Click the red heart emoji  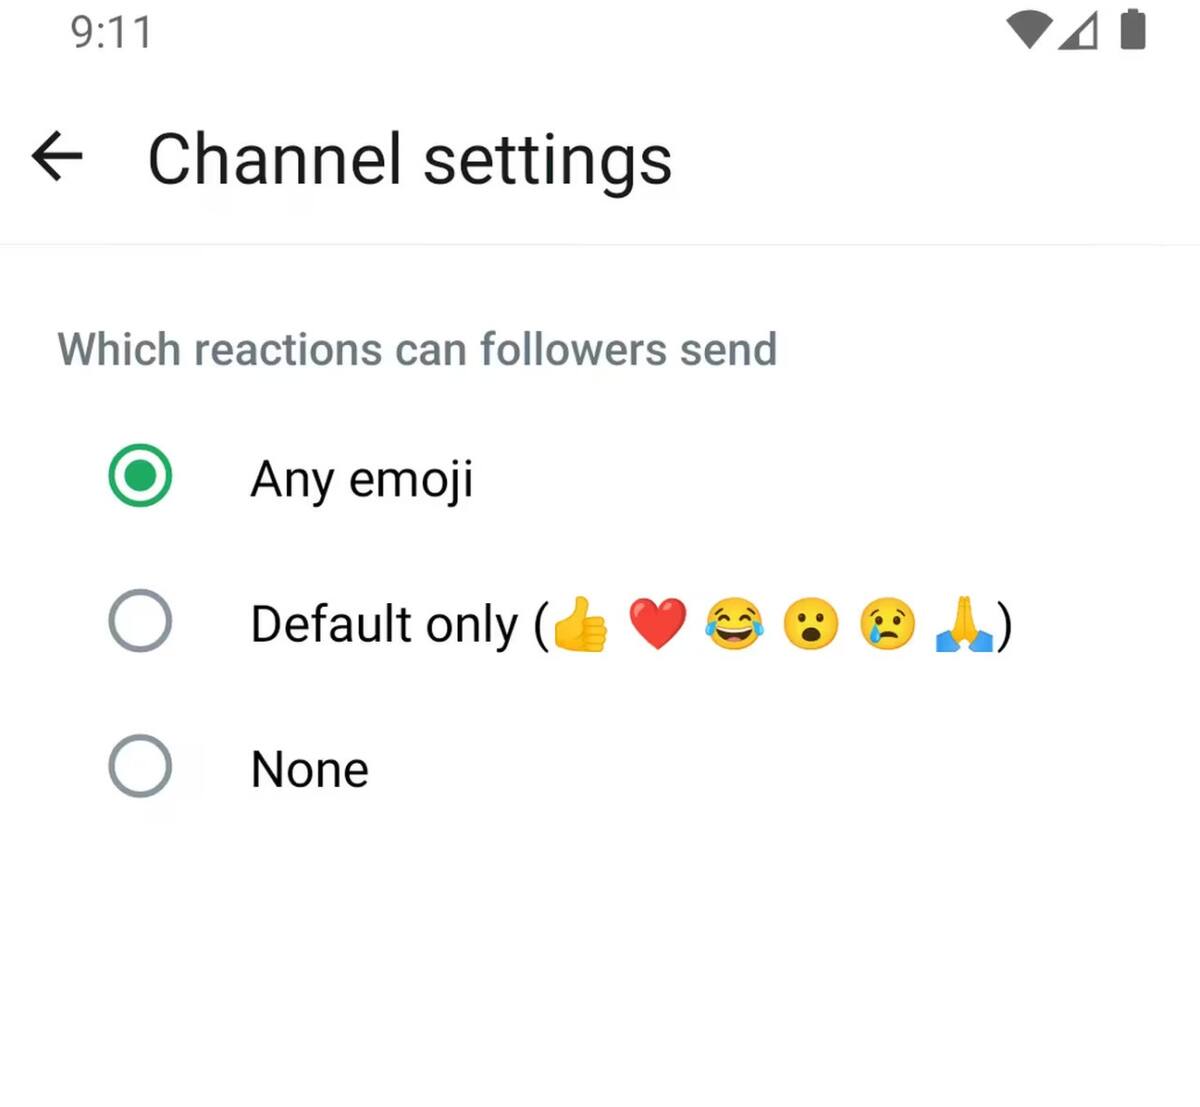[657, 624]
